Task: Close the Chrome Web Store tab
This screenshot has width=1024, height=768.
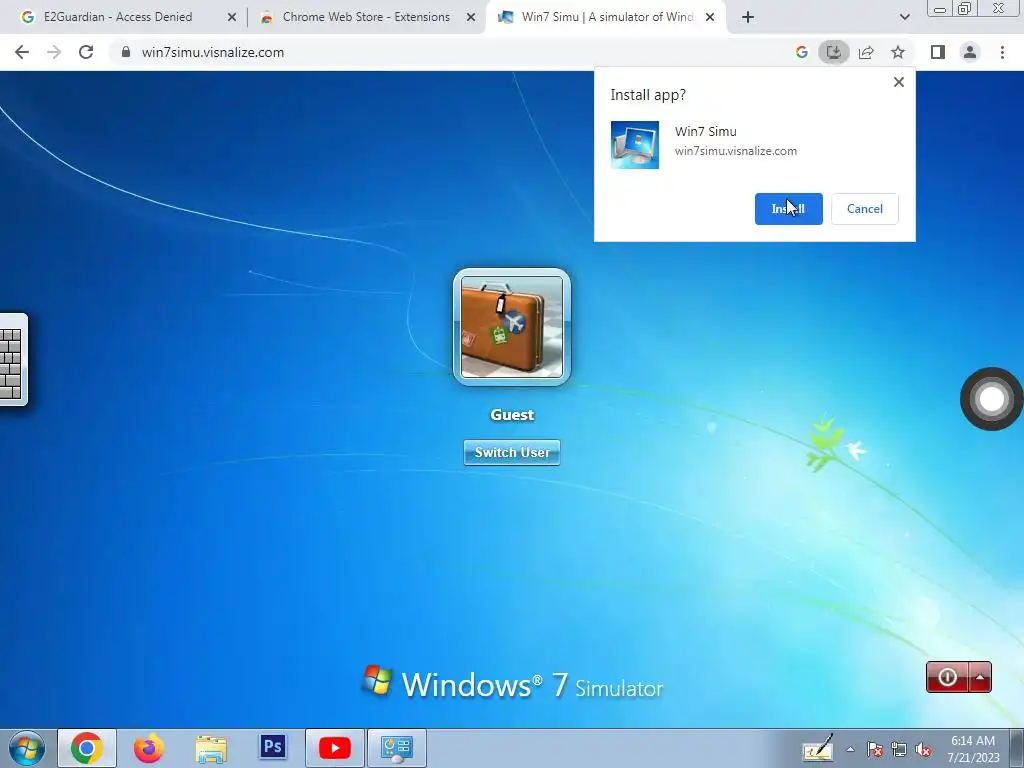Action: point(471,18)
